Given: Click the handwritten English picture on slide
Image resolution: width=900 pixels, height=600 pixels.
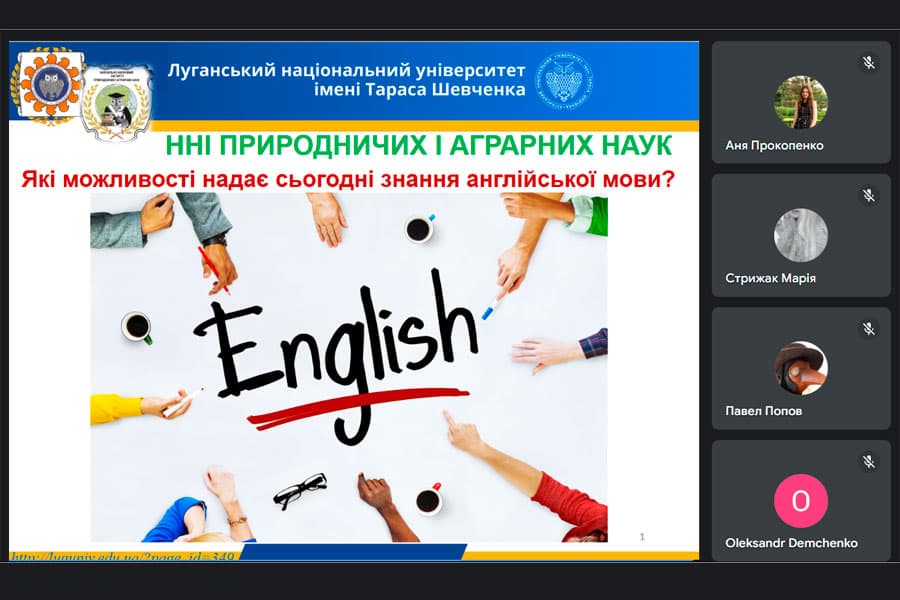Looking at the screenshot, I should pos(349,366).
